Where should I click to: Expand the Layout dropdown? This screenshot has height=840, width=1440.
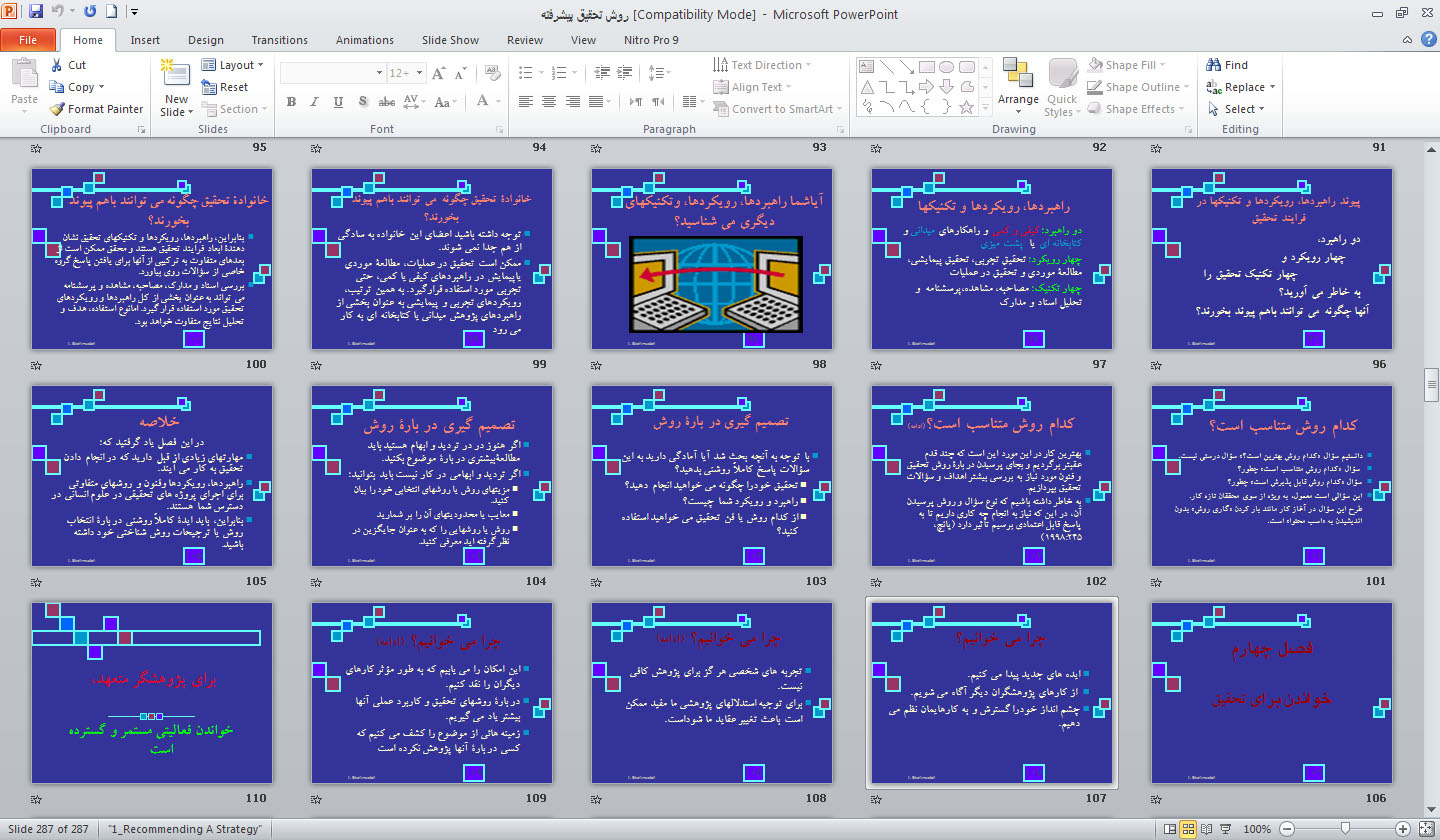click(232, 65)
